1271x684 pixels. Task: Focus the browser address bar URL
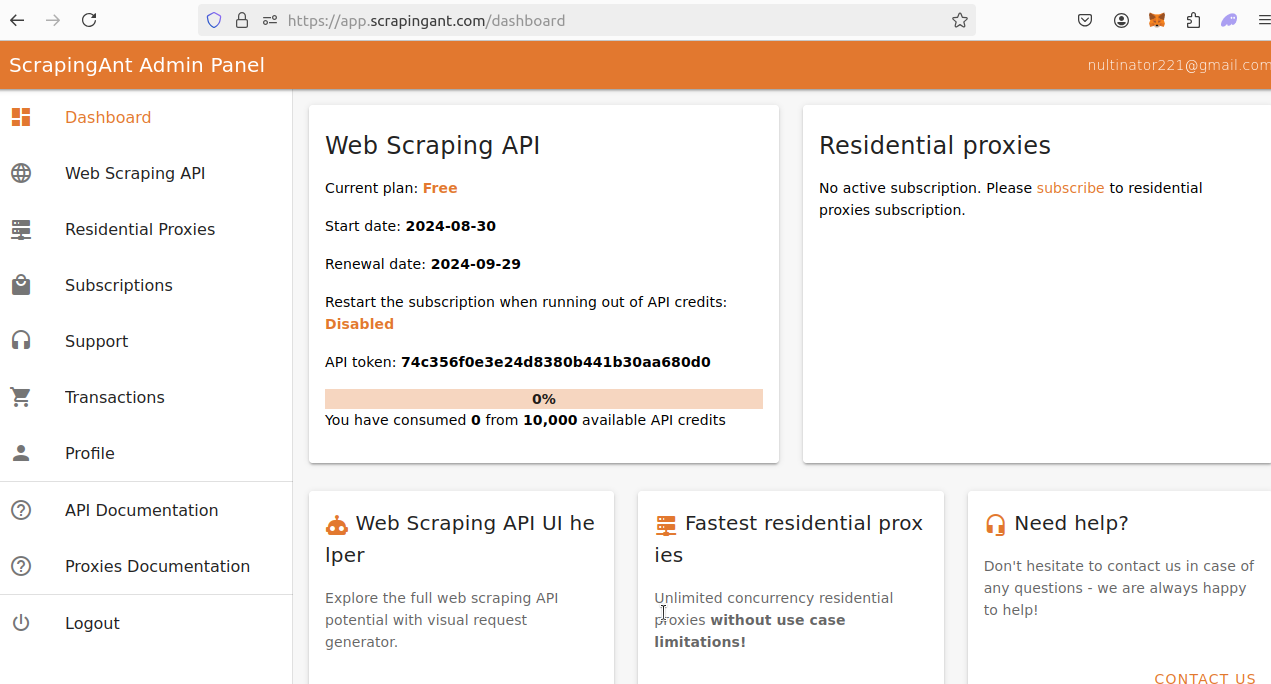point(600,20)
